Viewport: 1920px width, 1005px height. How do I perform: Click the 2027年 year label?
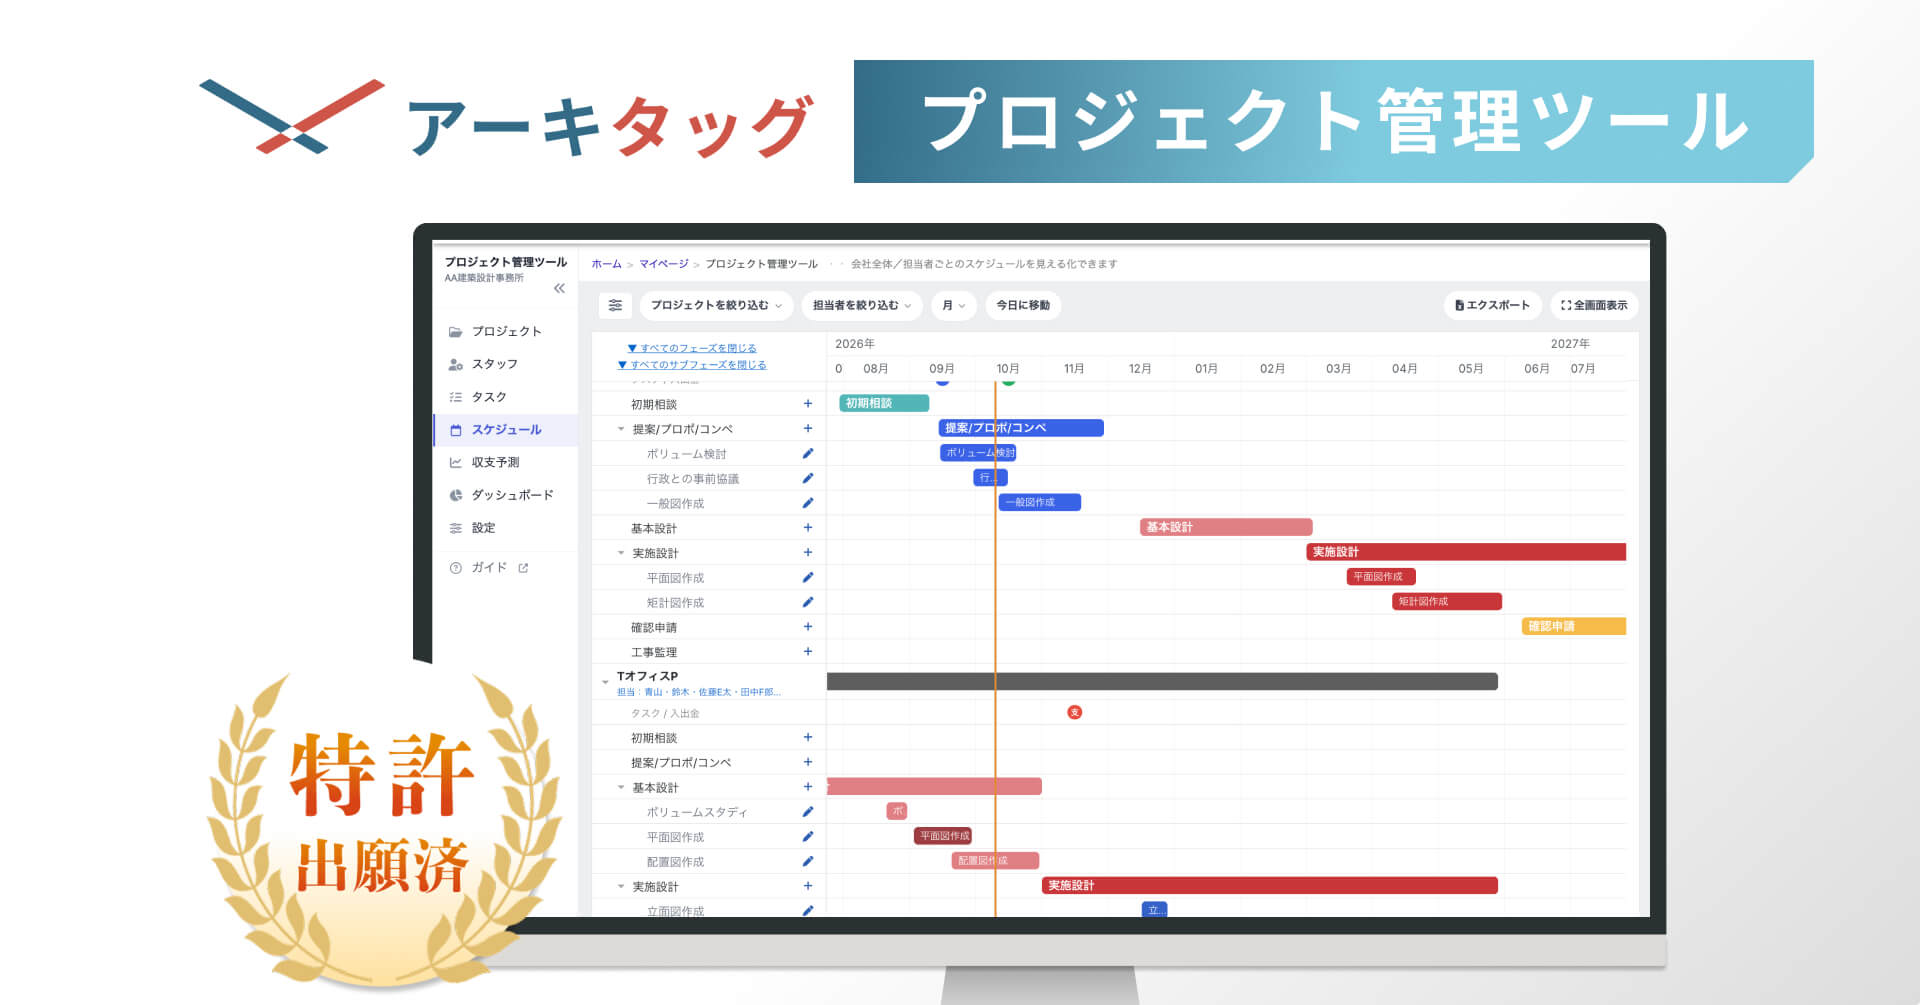point(1570,344)
